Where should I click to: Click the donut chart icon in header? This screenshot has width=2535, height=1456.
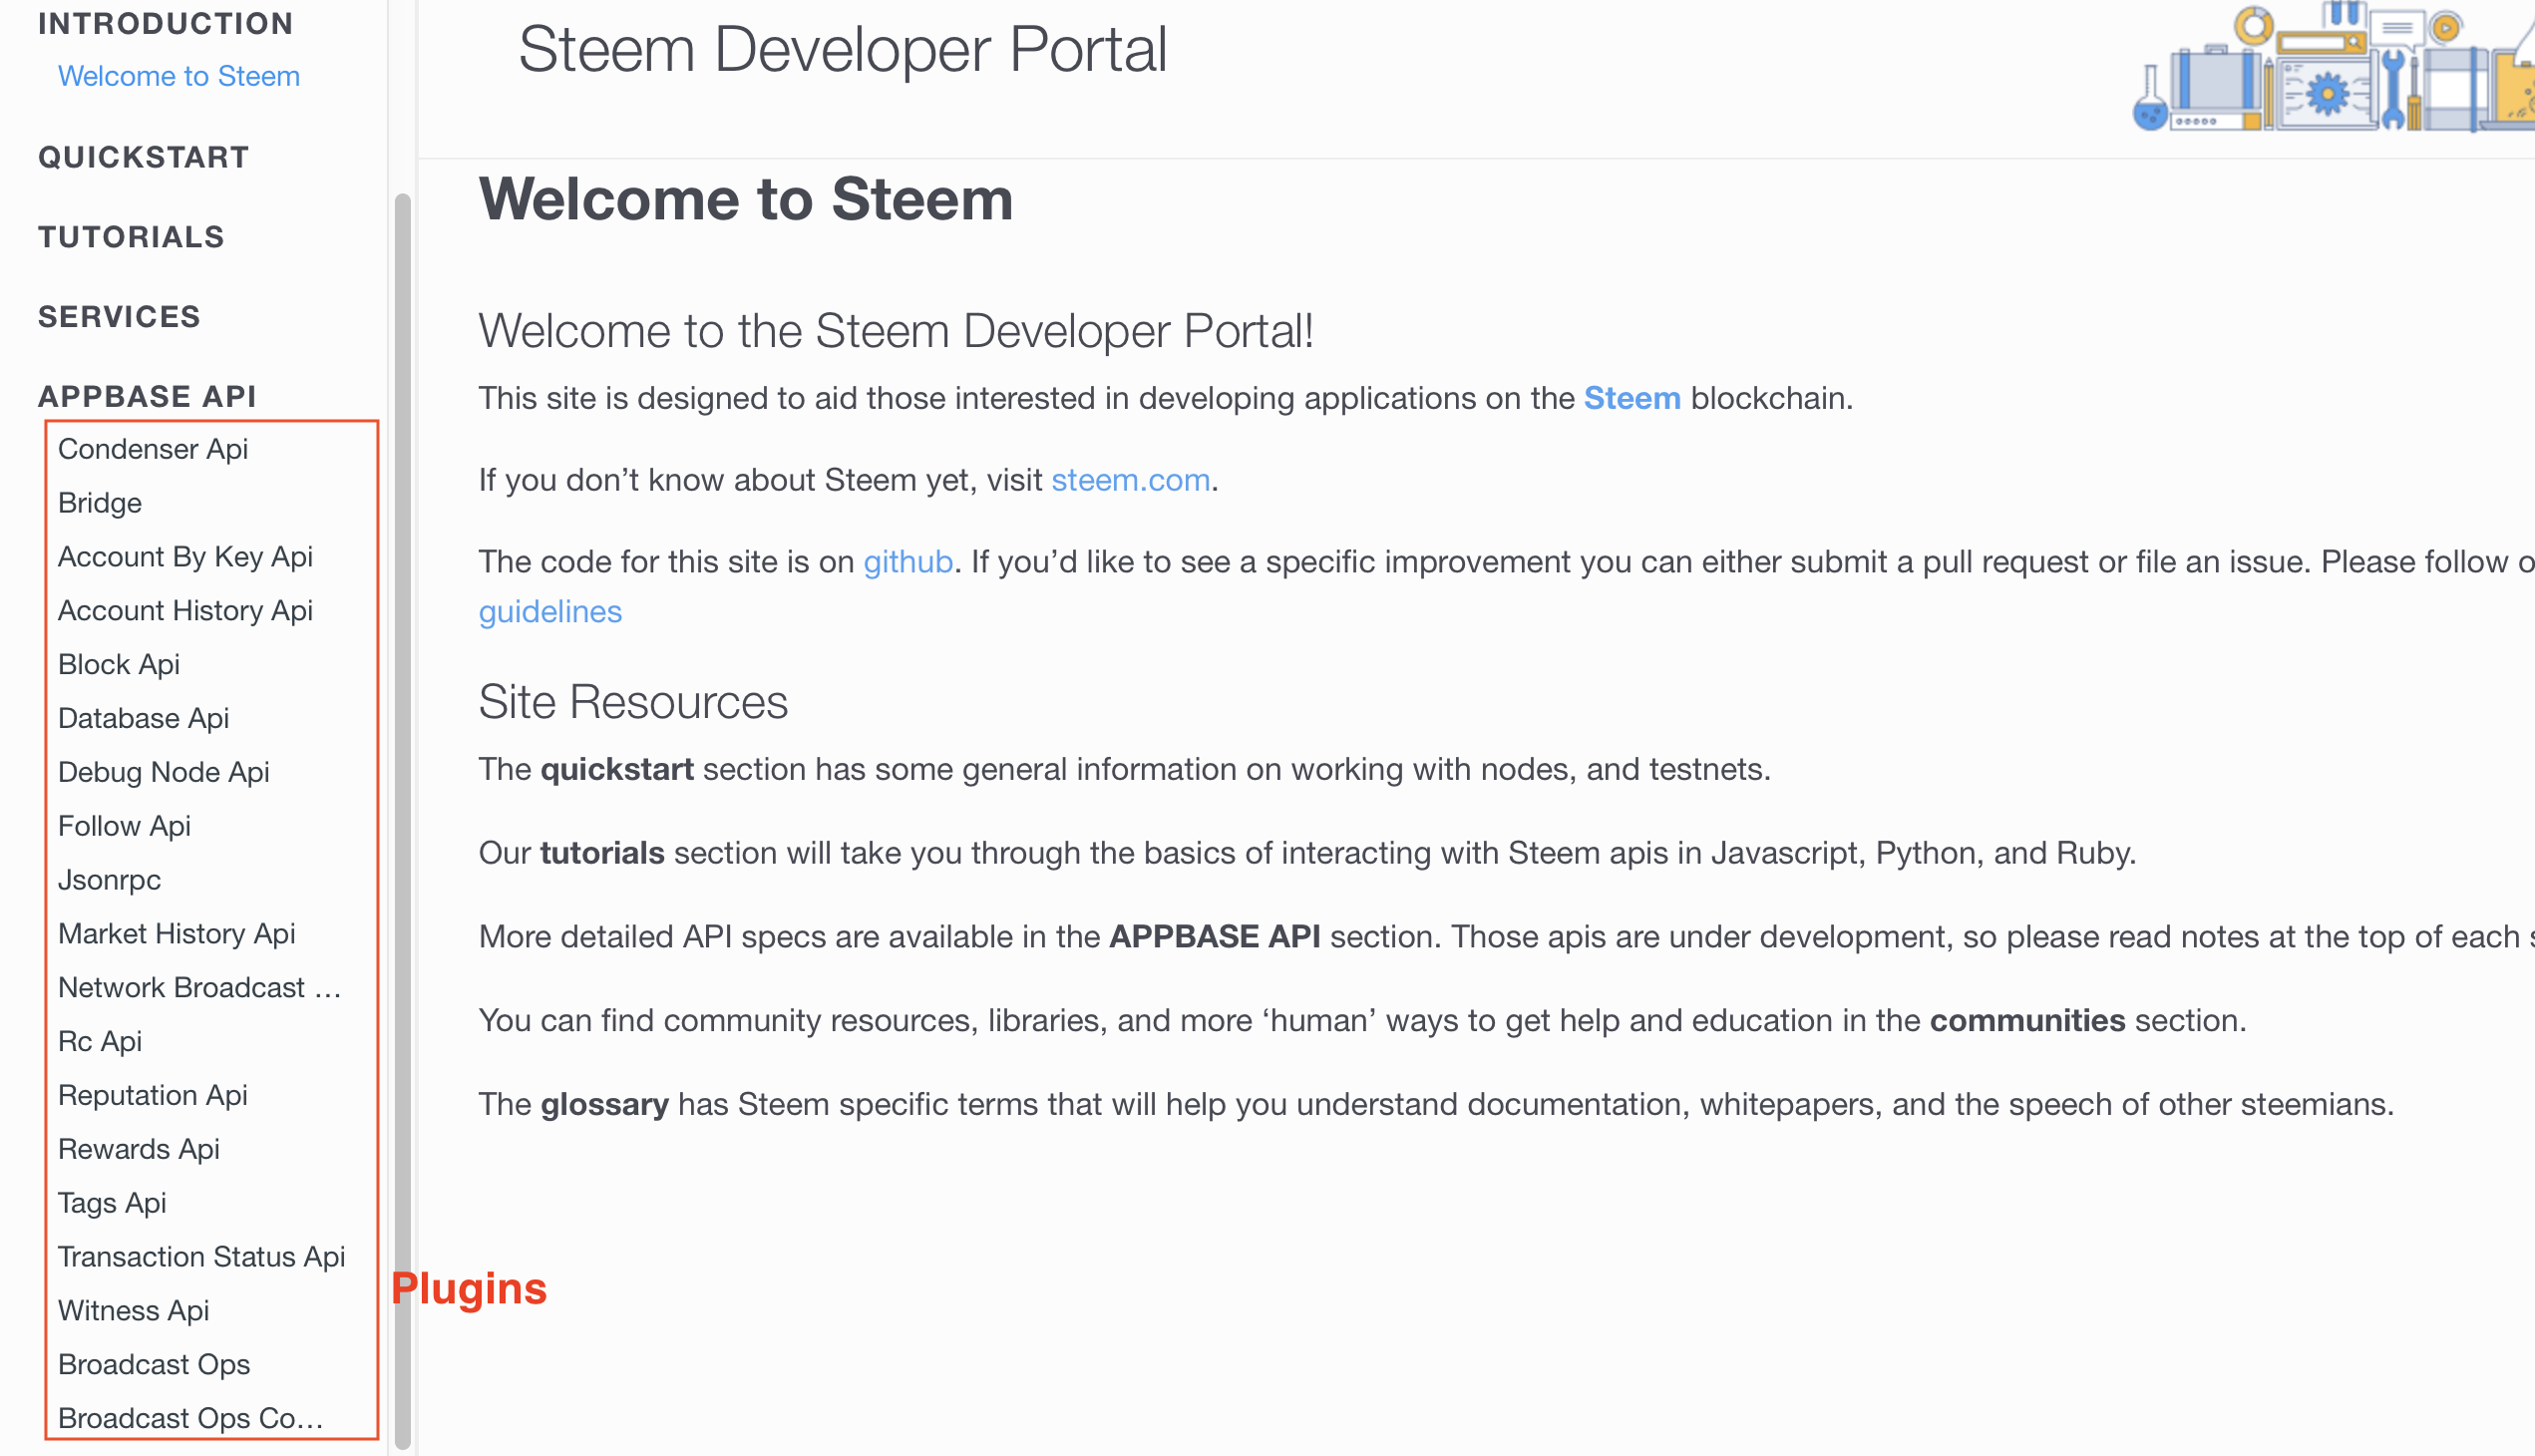[x=2254, y=26]
